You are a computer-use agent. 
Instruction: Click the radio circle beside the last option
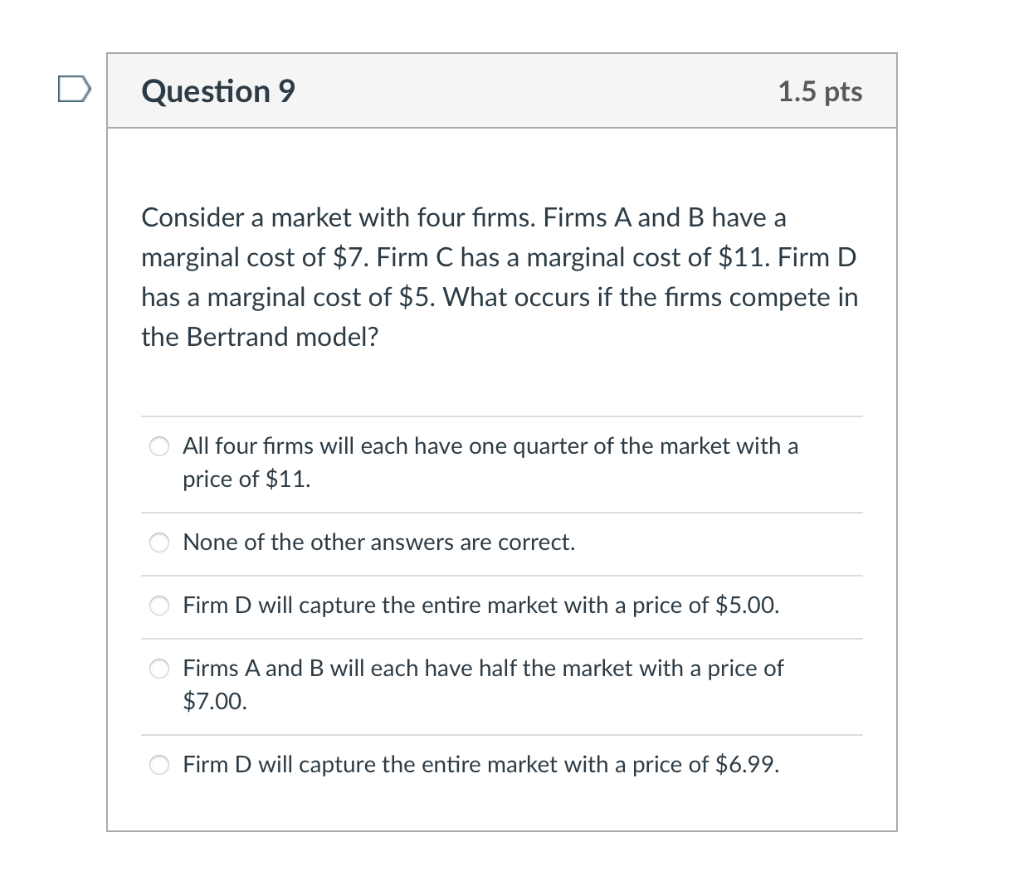tap(159, 764)
